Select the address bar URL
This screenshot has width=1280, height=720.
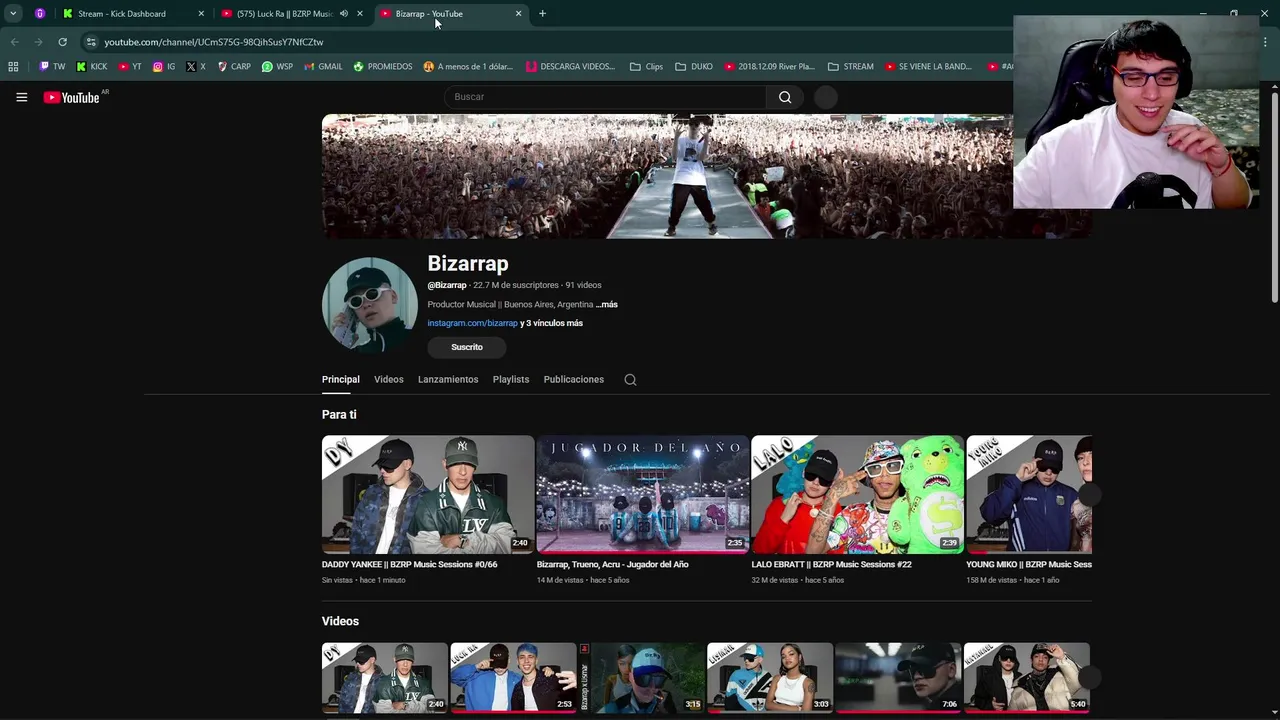214,42
